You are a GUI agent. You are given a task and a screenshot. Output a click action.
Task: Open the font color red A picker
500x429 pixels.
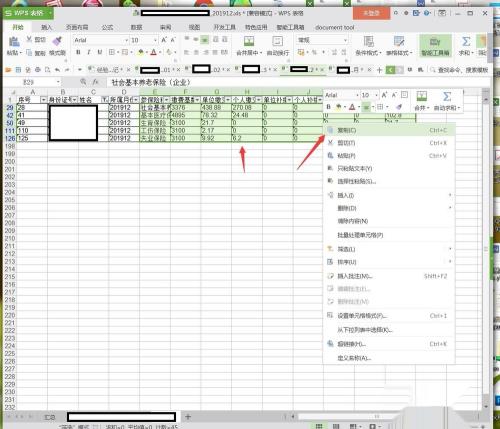point(153,52)
